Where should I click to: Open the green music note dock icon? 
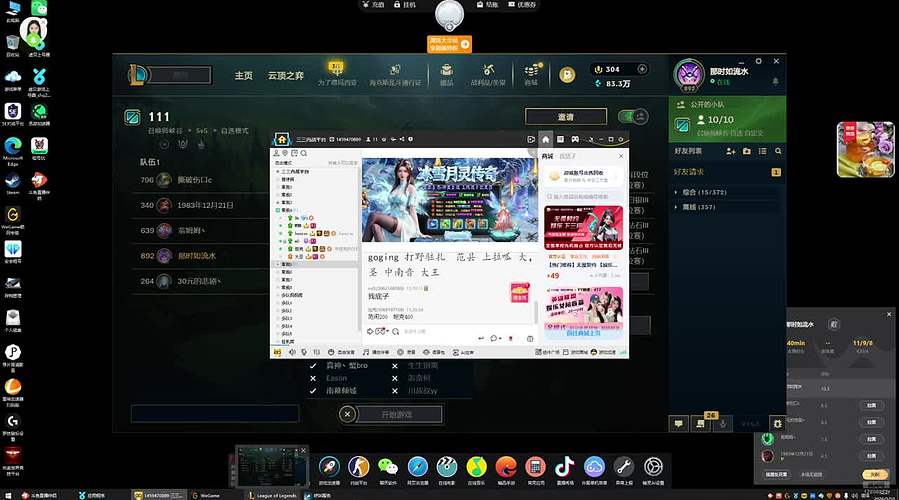(x=476, y=467)
